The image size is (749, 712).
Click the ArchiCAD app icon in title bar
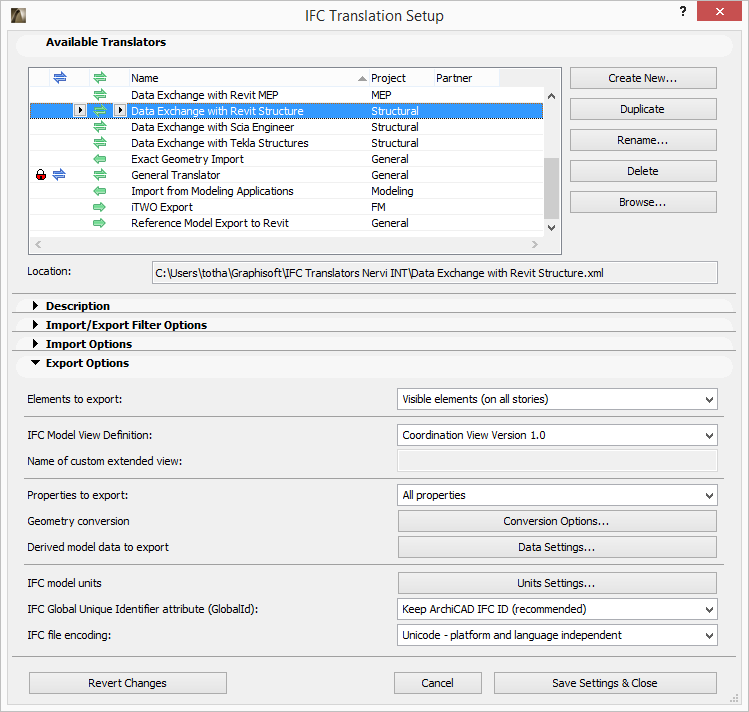pyautogui.click(x=18, y=16)
